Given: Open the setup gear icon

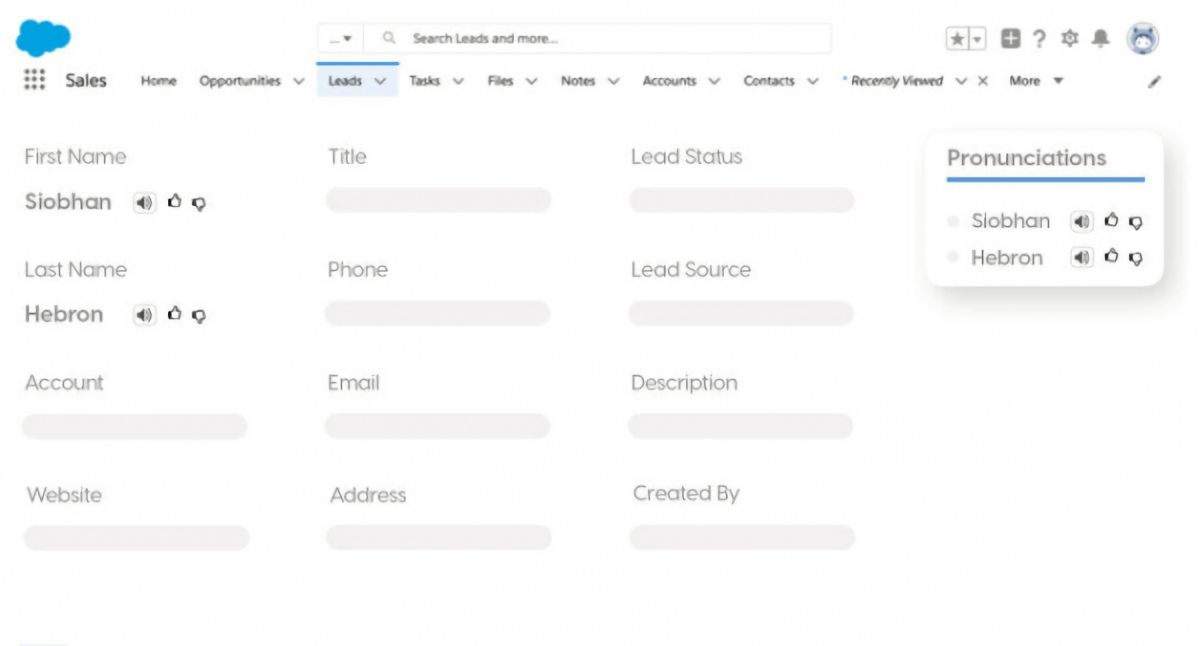Looking at the screenshot, I should (1069, 39).
